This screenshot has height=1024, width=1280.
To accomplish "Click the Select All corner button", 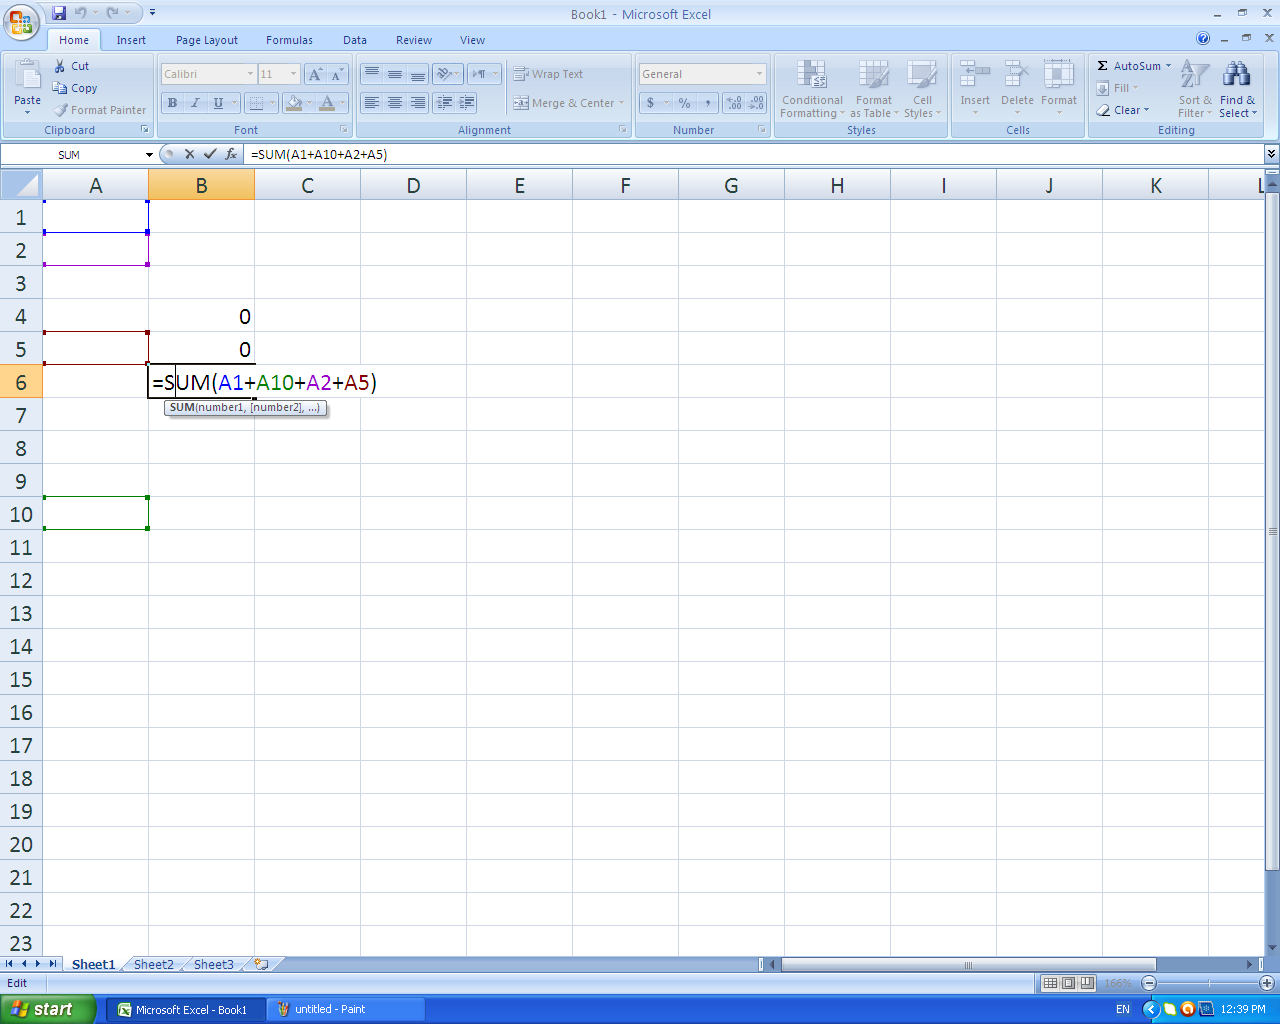I will pos(21,185).
